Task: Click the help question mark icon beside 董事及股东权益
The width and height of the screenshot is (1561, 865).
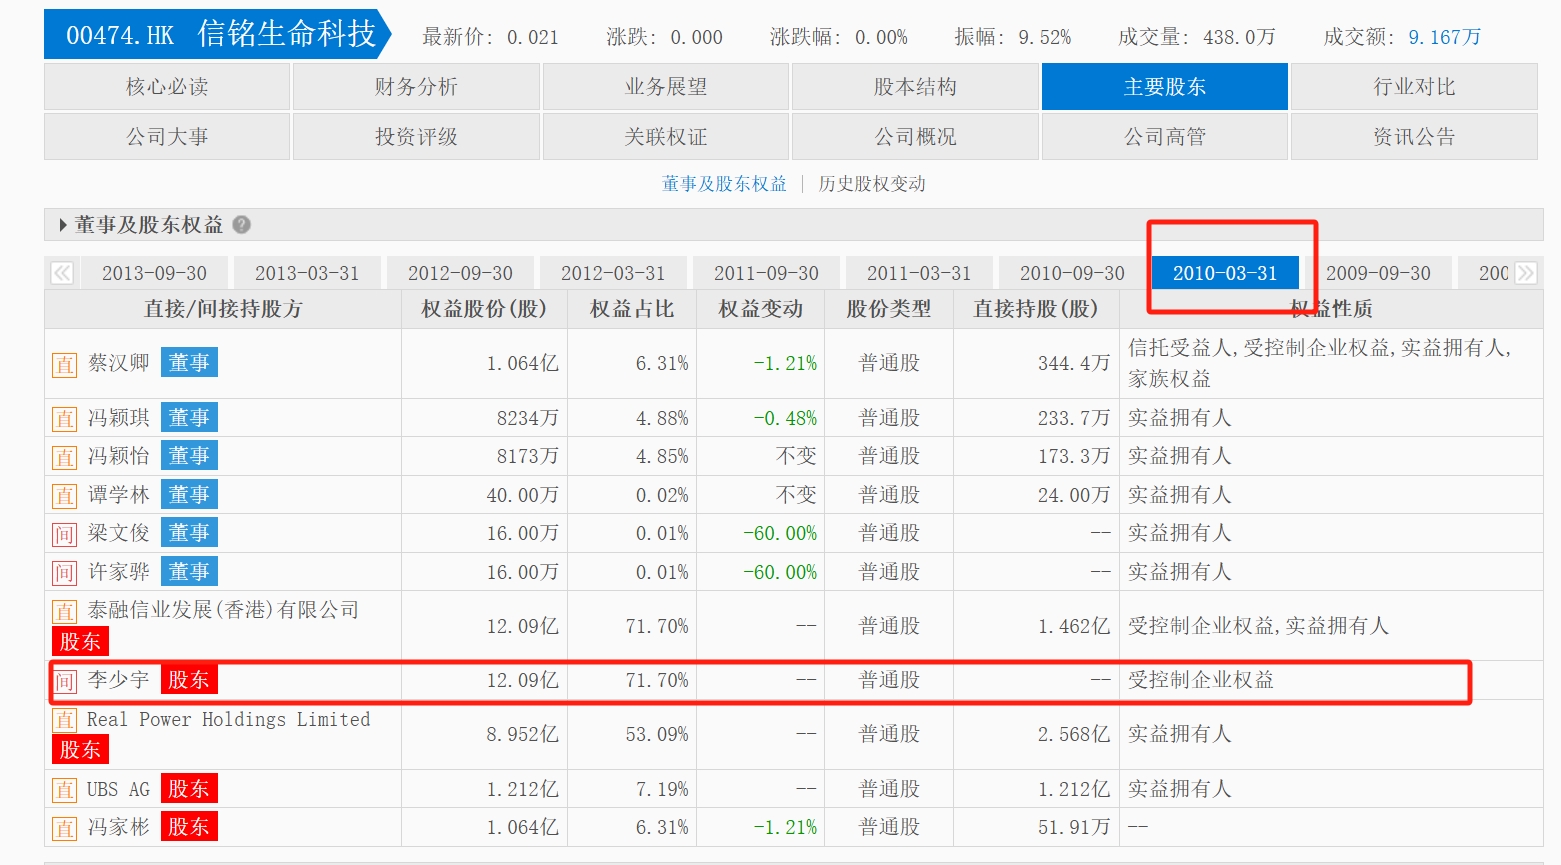Action: [241, 225]
